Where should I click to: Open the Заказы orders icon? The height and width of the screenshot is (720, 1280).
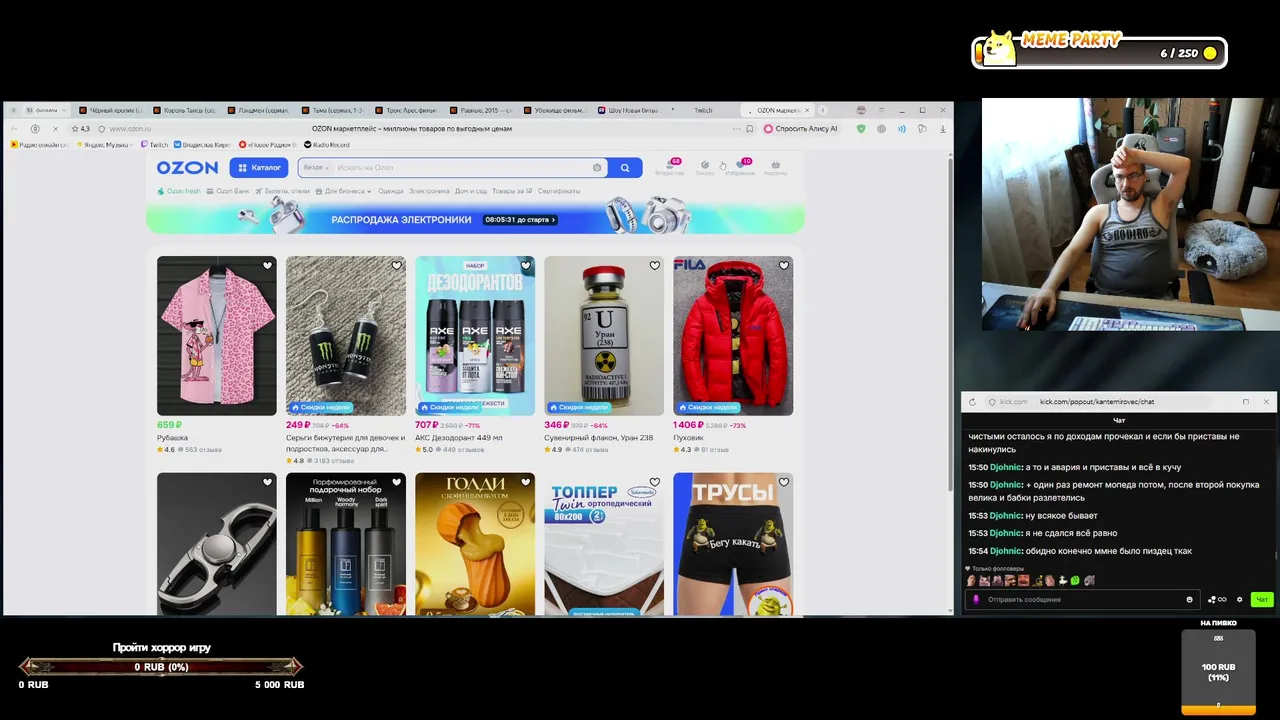pos(705,167)
